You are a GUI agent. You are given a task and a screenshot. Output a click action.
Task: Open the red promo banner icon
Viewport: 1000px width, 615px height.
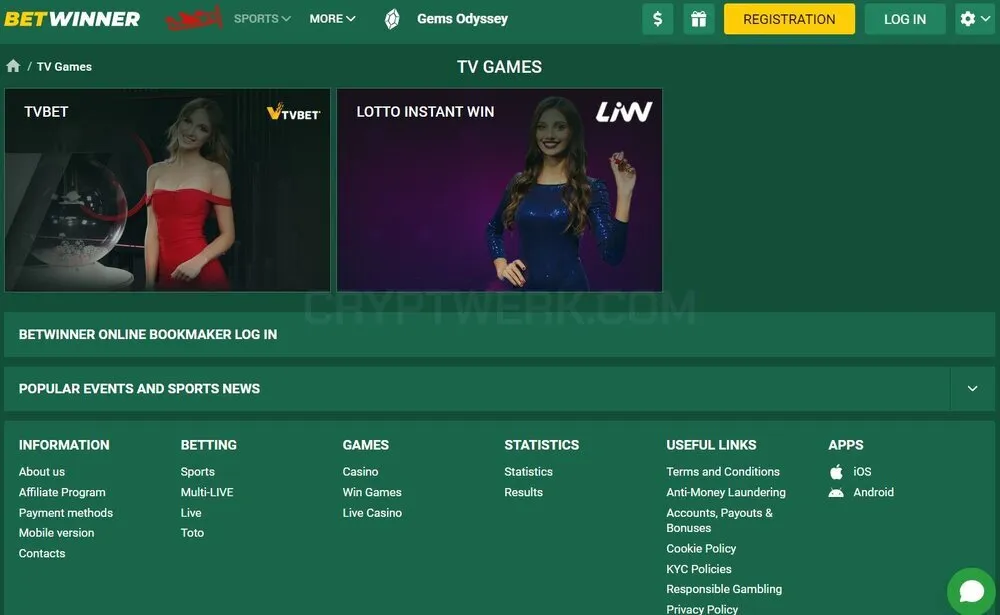coord(195,19)
